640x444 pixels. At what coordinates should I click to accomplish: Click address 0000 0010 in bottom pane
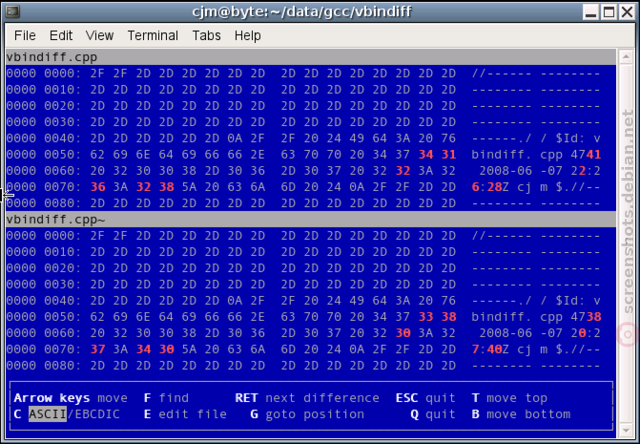pyautogui.click(x=44, y=252)
